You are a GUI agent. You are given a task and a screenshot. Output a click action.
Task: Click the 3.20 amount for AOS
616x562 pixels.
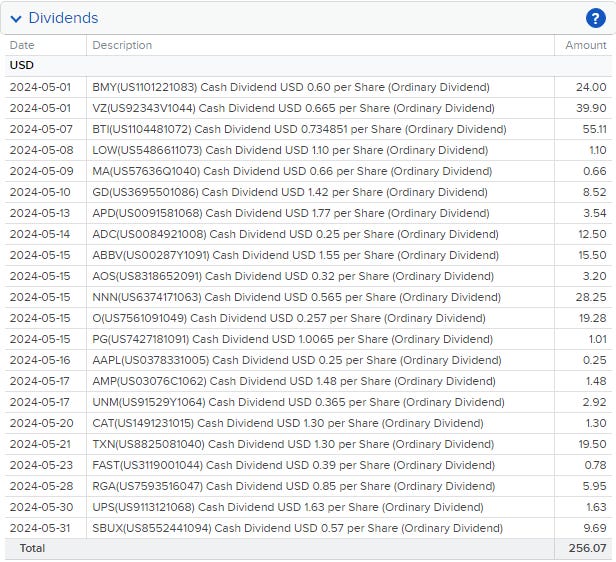pyautogui.click(x=595, y=276)
